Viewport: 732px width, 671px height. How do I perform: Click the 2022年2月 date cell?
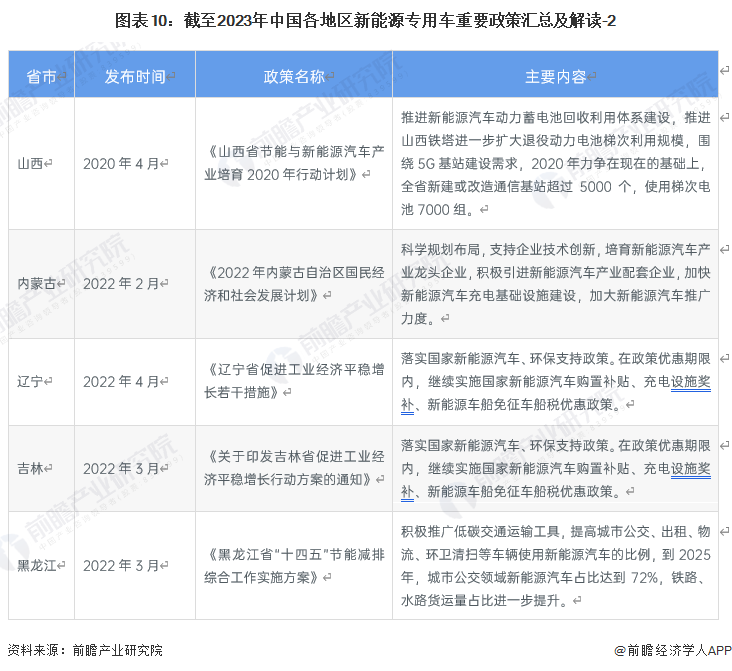click(x=121, y=283)
